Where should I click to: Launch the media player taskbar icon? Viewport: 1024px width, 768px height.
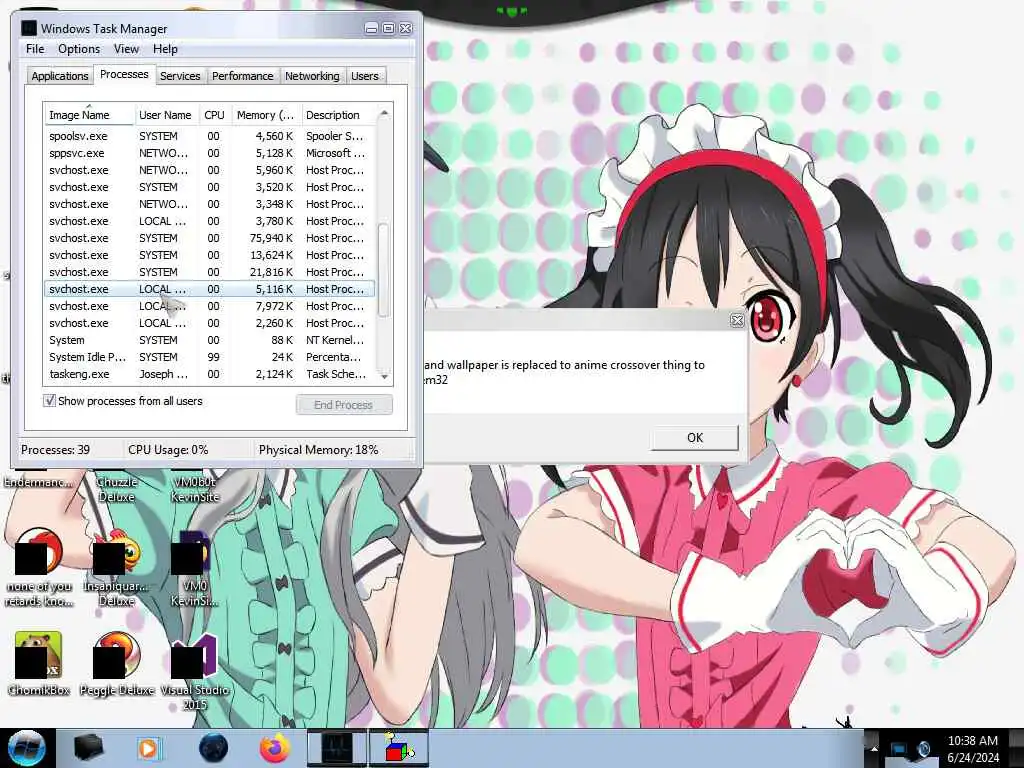[149, 748]
